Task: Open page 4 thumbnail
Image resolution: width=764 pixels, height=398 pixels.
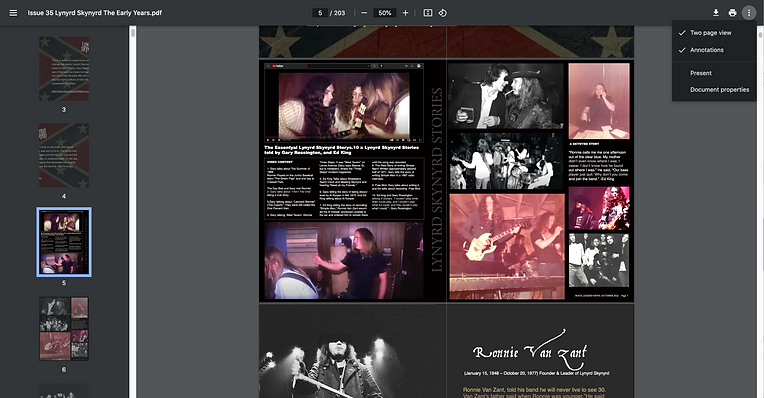Action: pyautogui.click(x=64, y=155)
